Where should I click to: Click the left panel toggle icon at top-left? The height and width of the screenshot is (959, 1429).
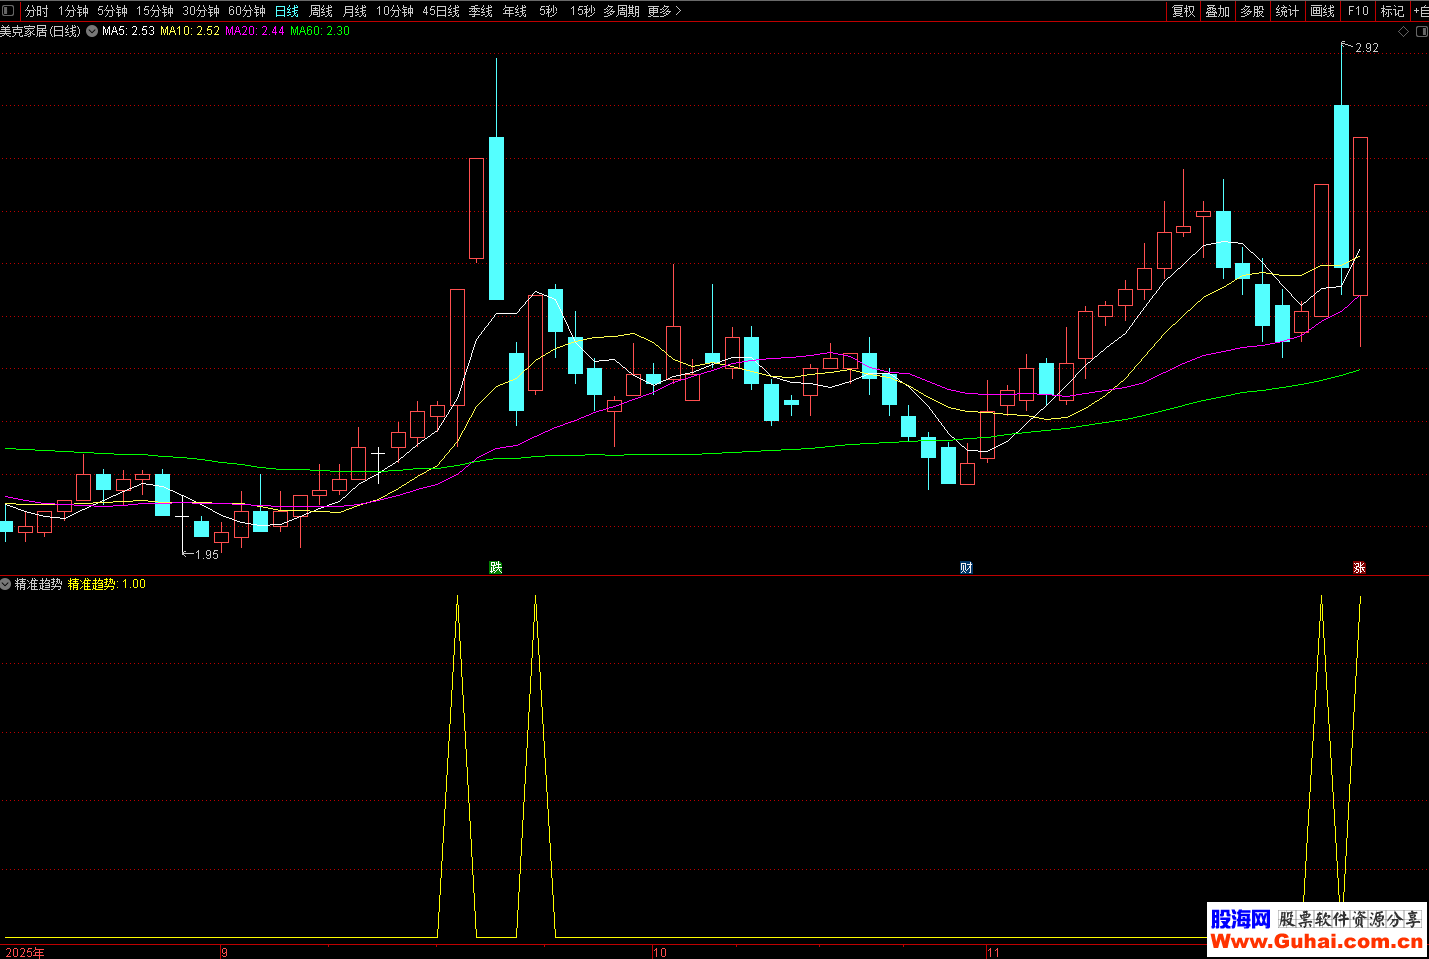coord(9,11)
